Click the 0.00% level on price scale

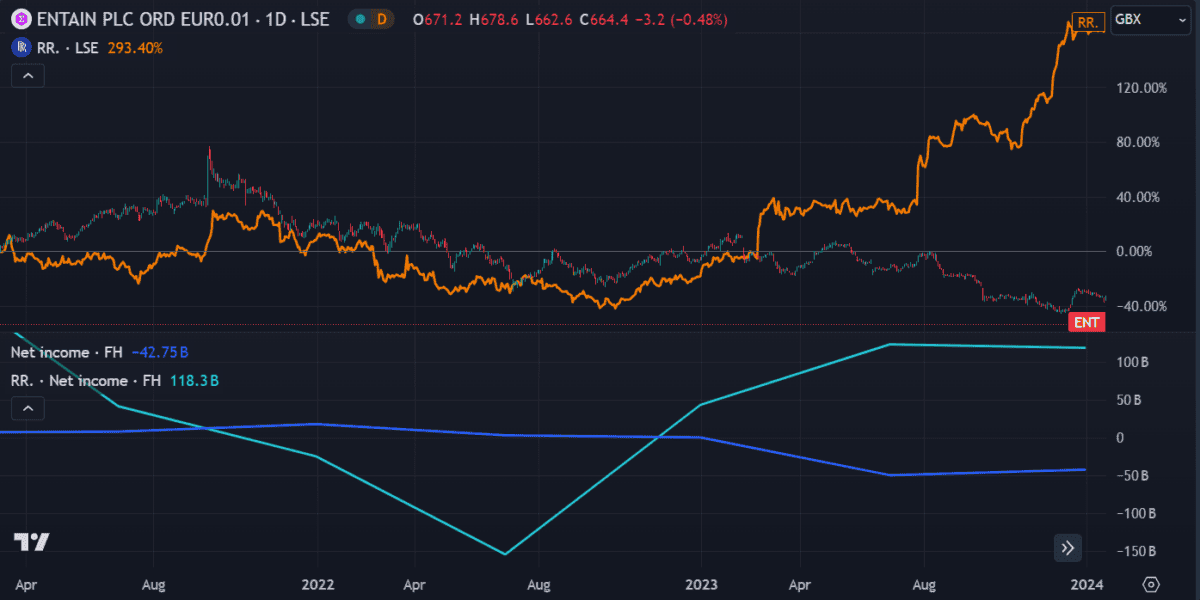(1140, 251)
